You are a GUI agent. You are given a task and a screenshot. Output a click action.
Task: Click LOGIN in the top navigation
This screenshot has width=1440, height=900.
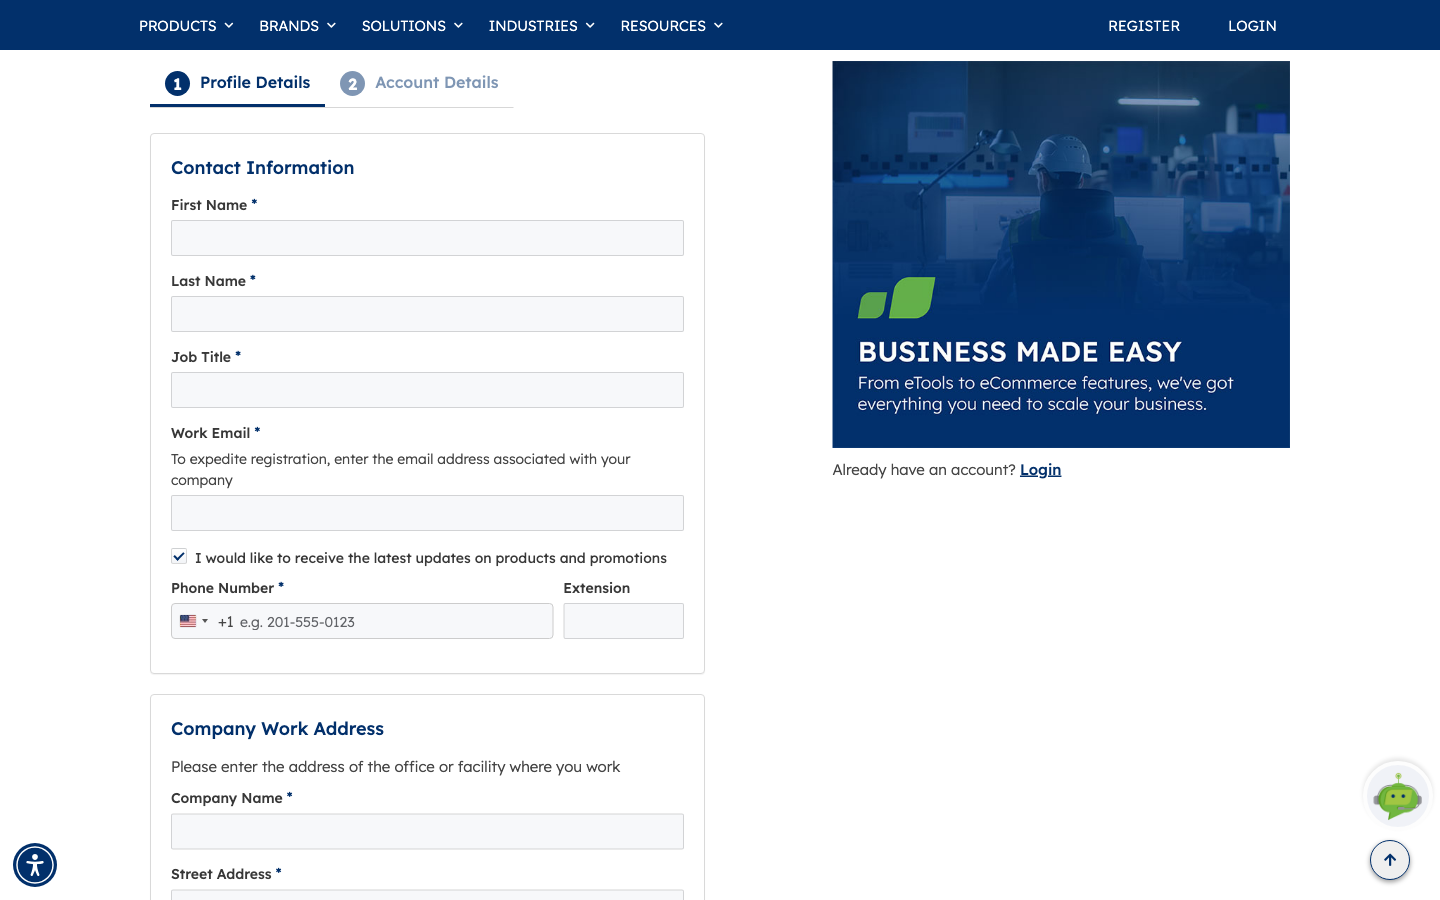click(x=1252, y=26)
